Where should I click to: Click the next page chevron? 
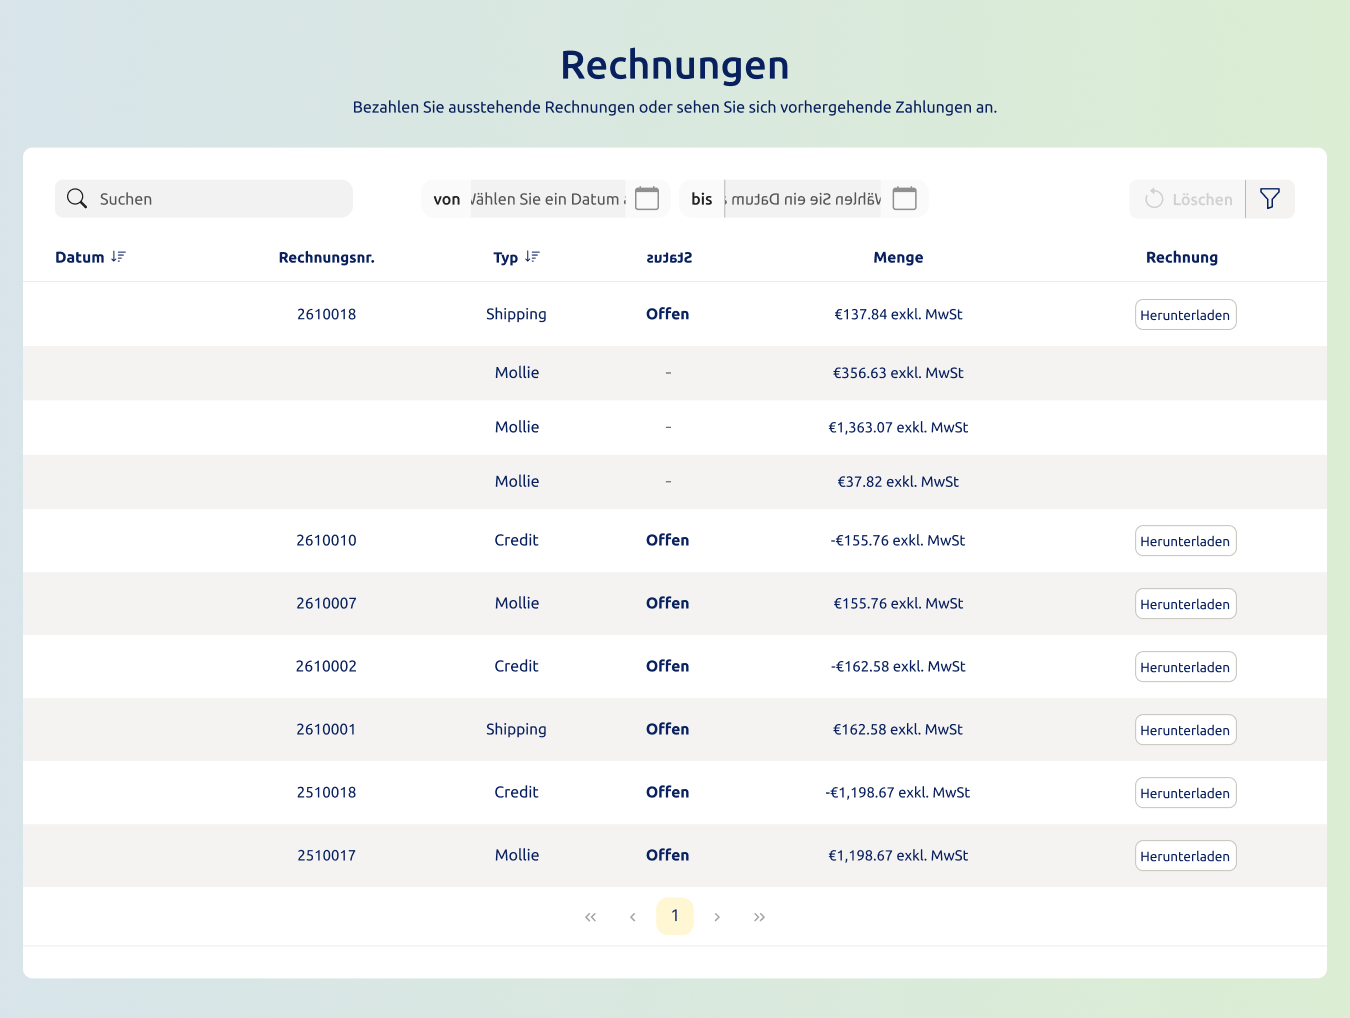tap(717, 916)
